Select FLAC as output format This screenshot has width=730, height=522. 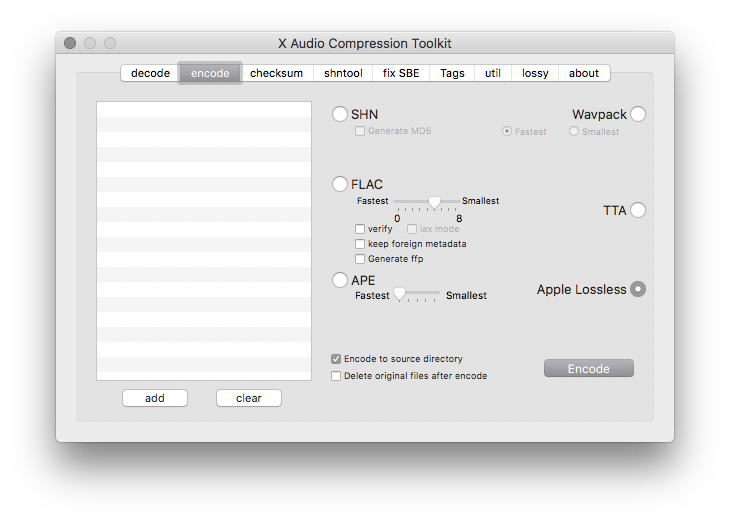(x=340, y=184)
